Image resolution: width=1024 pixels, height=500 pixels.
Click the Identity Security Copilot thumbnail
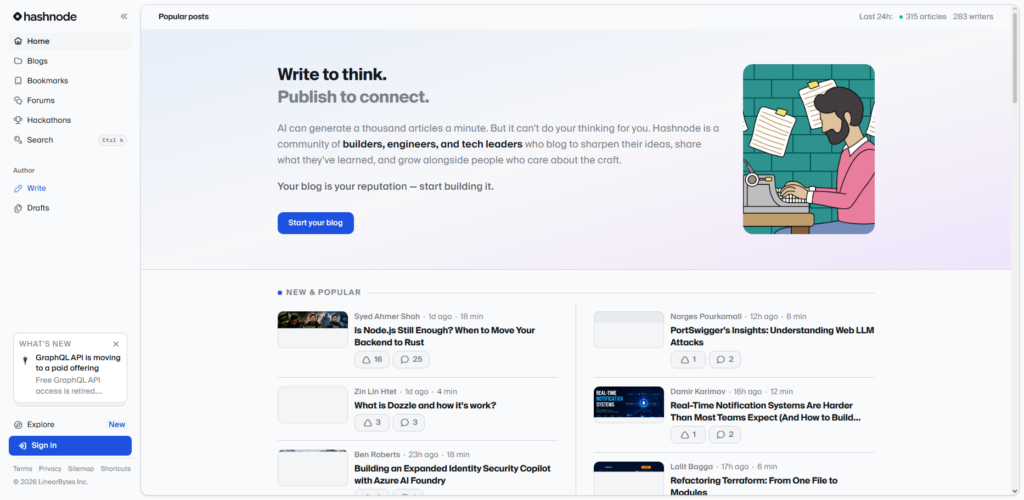click(x=313, y=468)
